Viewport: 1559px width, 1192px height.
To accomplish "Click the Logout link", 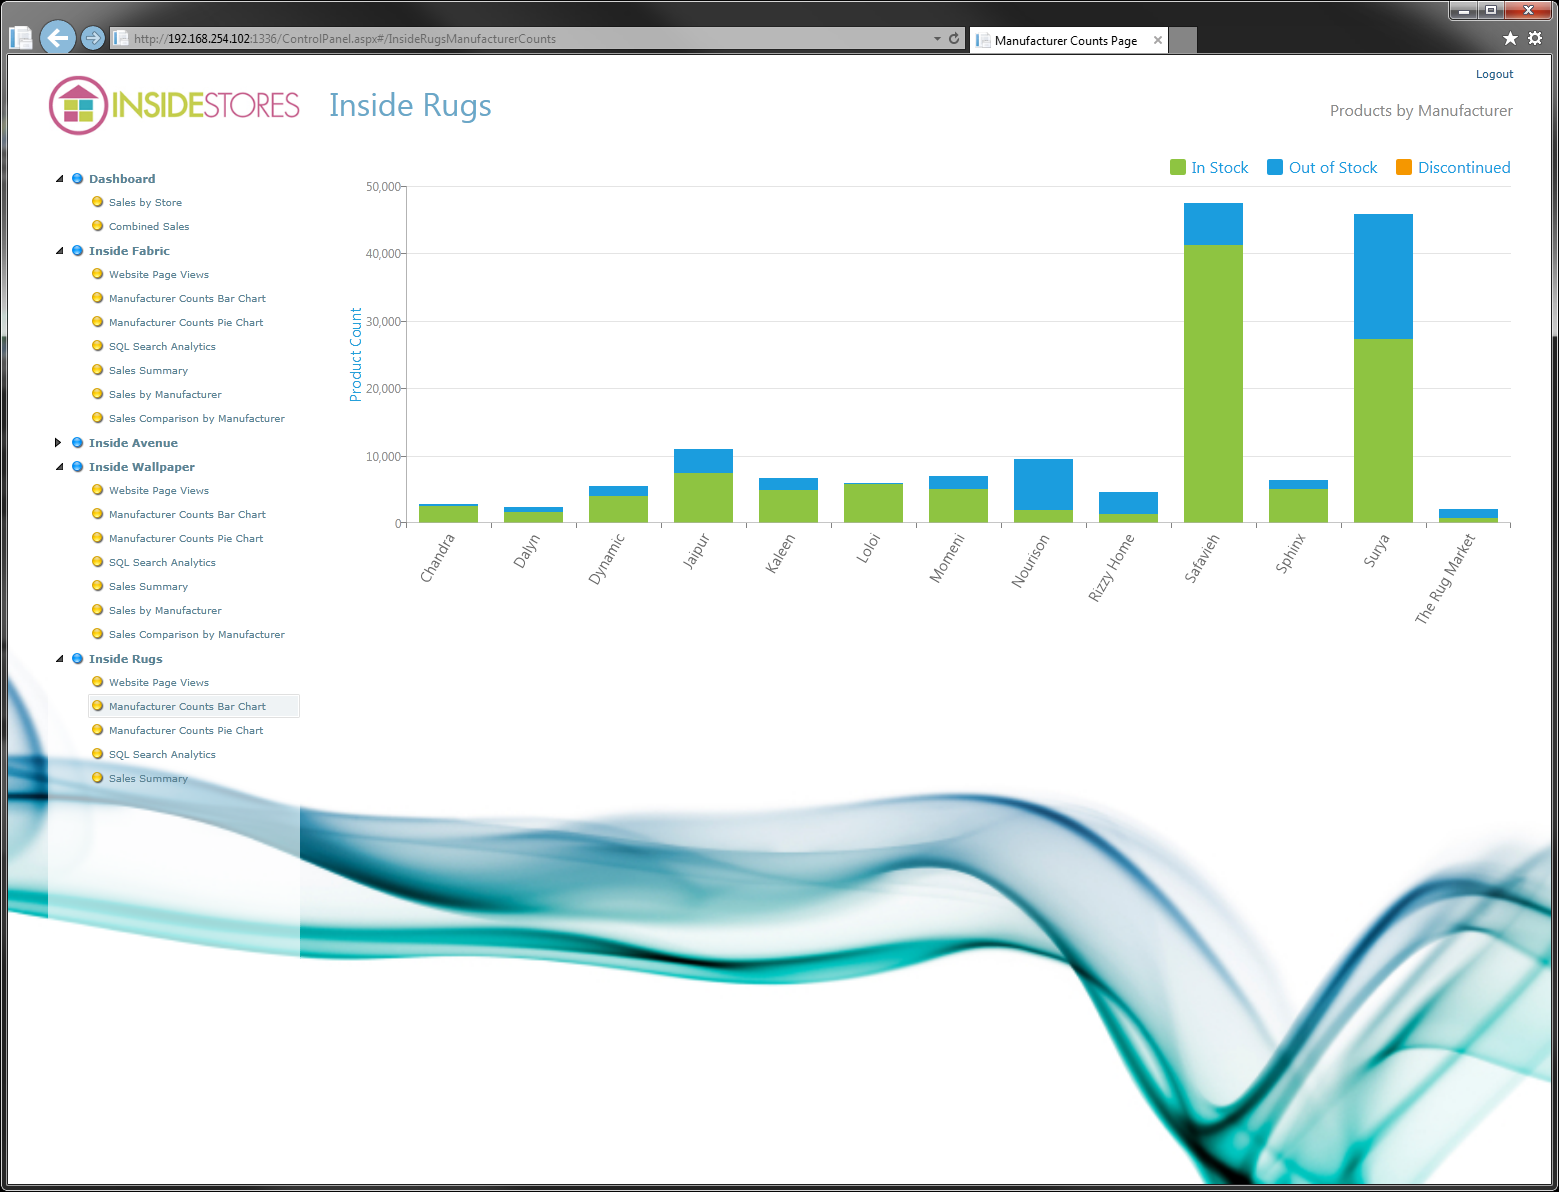I will [1494, 74].
